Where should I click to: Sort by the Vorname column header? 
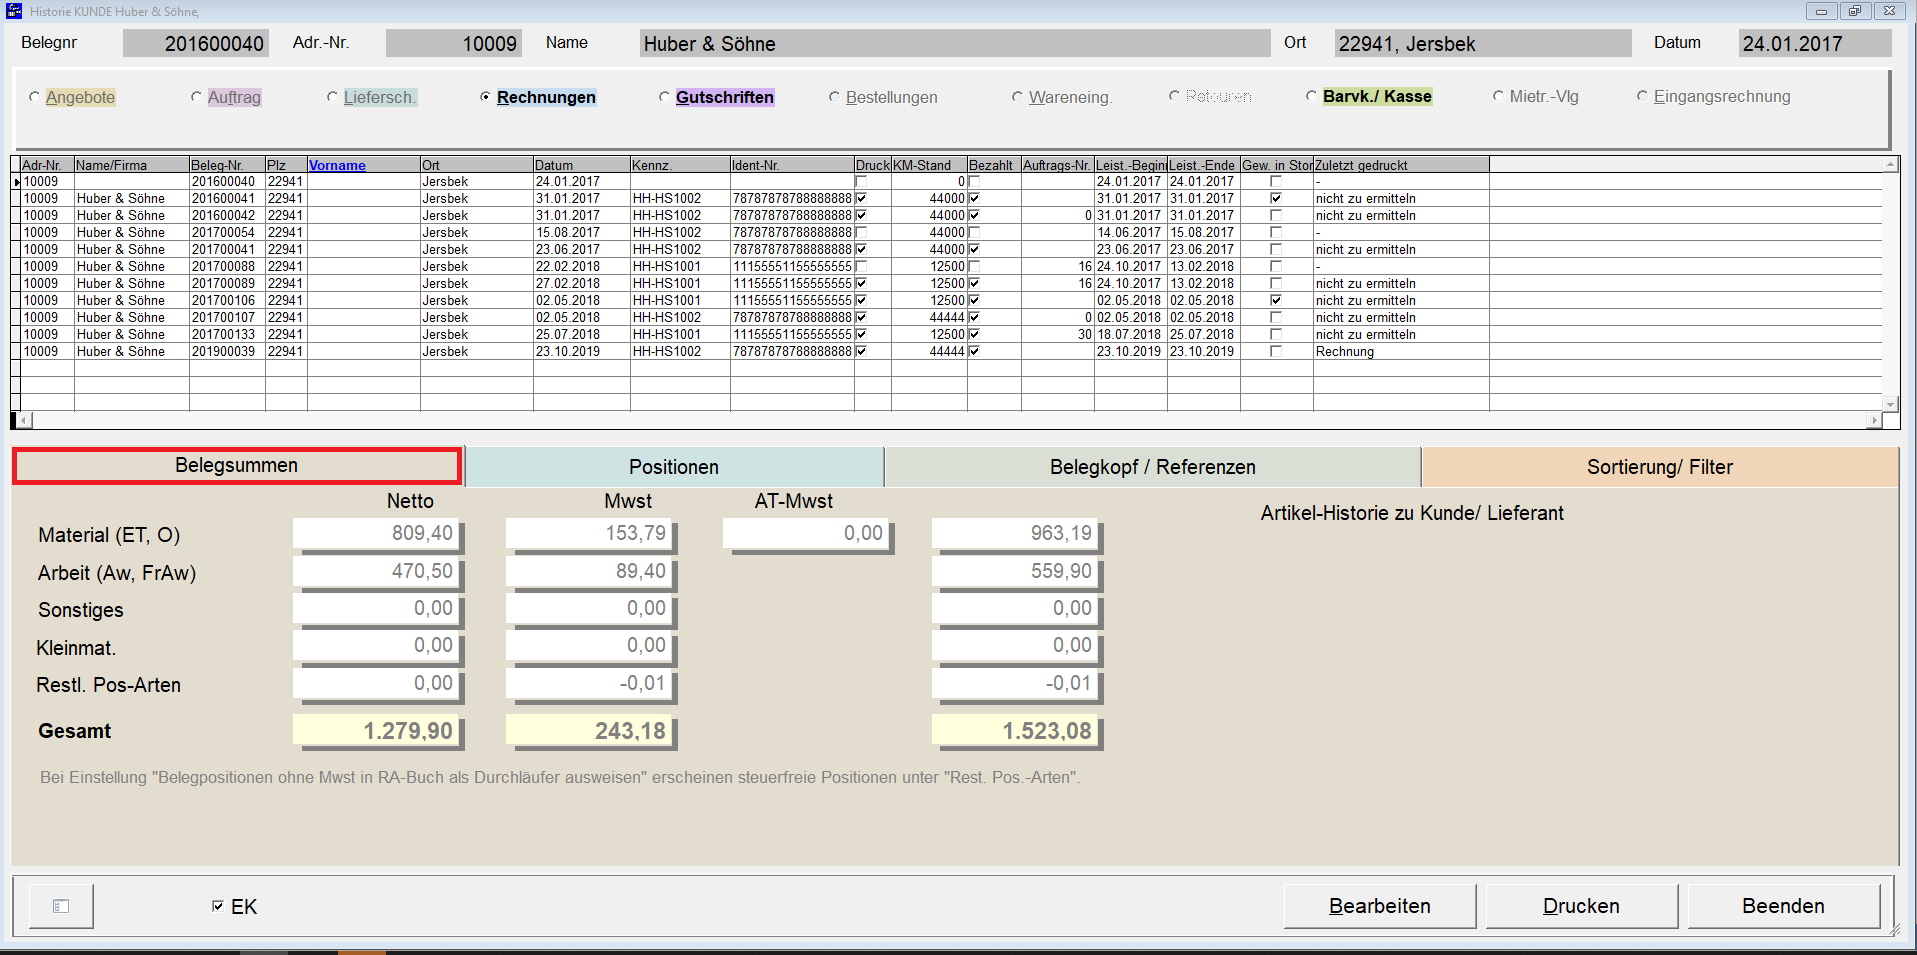363,165
